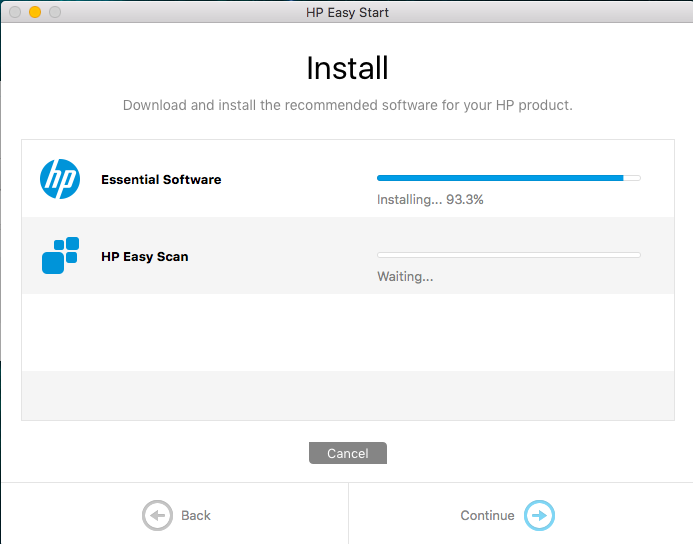Image resolution: width=693 pixels, height=544 pixels.
Task: Select the HP Easy Scan label
Action: click(x=145, y=257)
